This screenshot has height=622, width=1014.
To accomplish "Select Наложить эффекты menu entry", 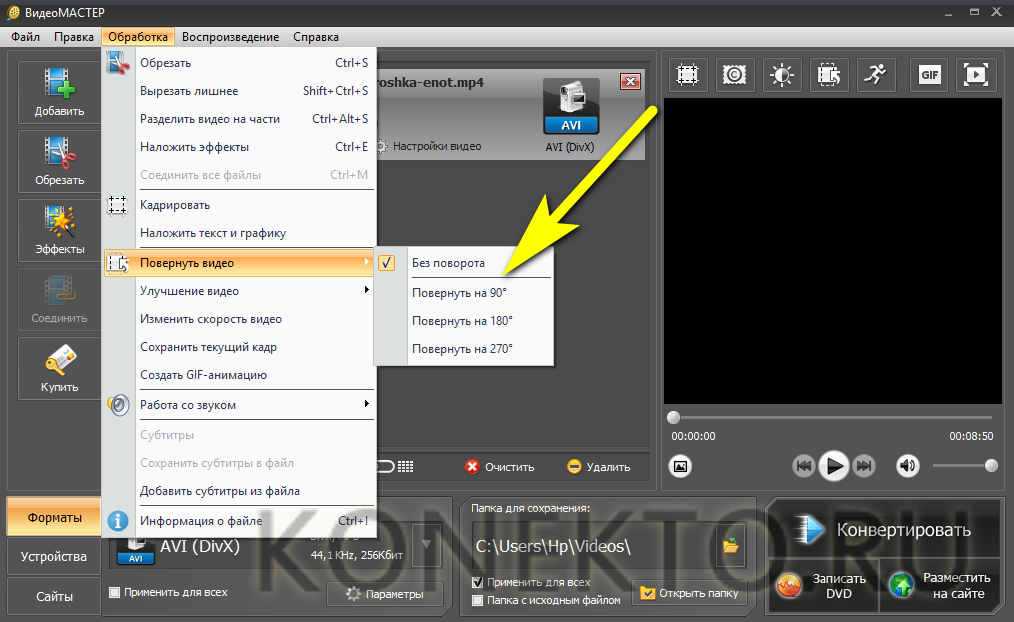I will pos(239,147).
